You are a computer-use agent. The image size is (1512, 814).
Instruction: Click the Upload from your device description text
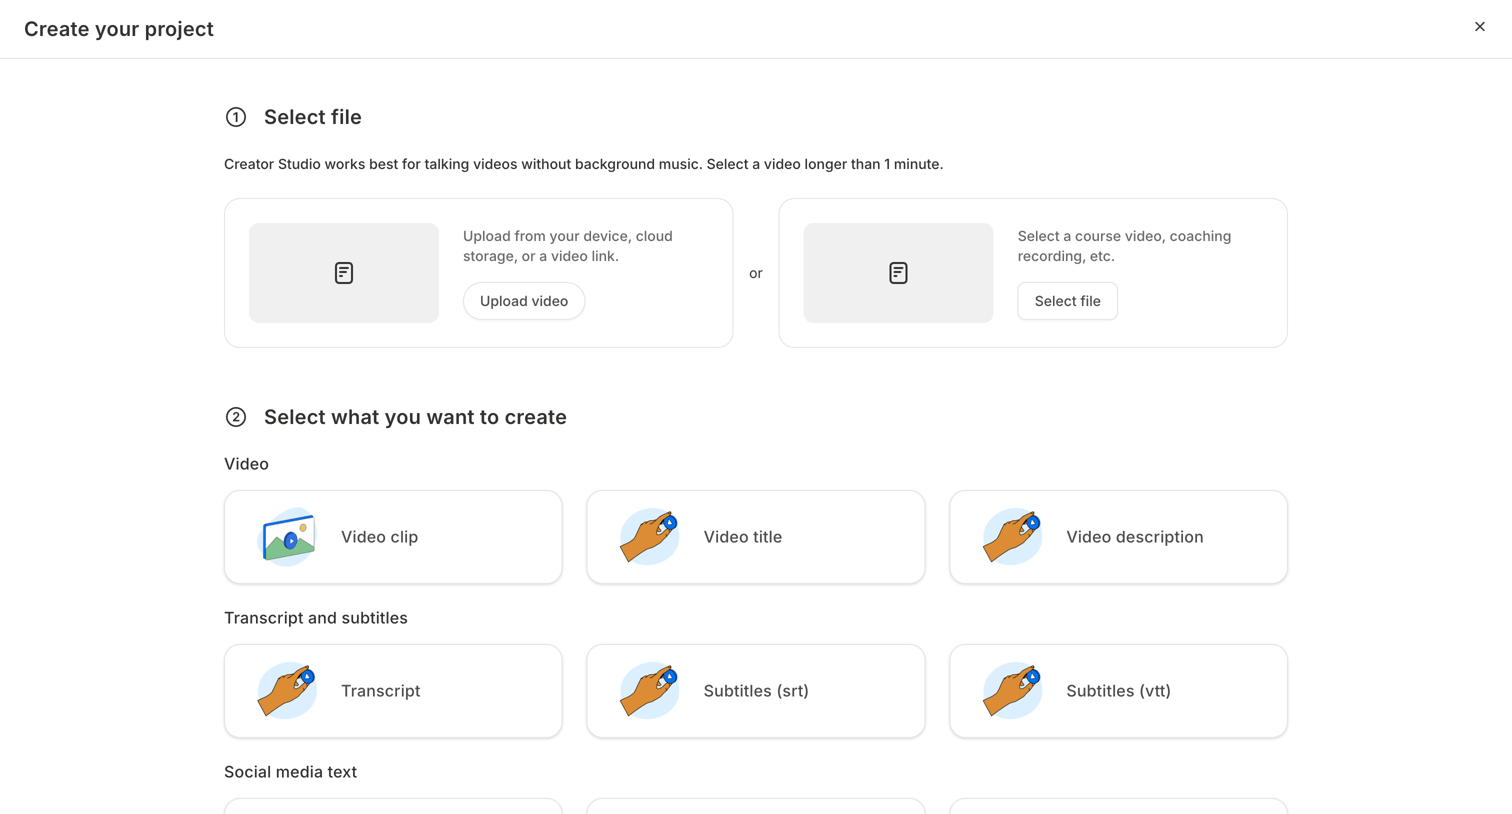568,246
